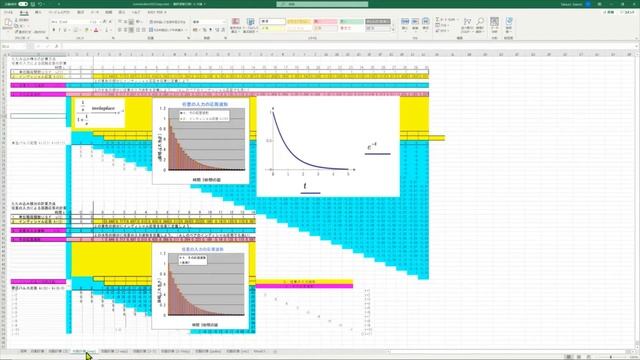Image resolution: width=640 pixels, height=360 pixels.
Task: Select the lower bar chart thumbnail
Action: click(200, 286)
